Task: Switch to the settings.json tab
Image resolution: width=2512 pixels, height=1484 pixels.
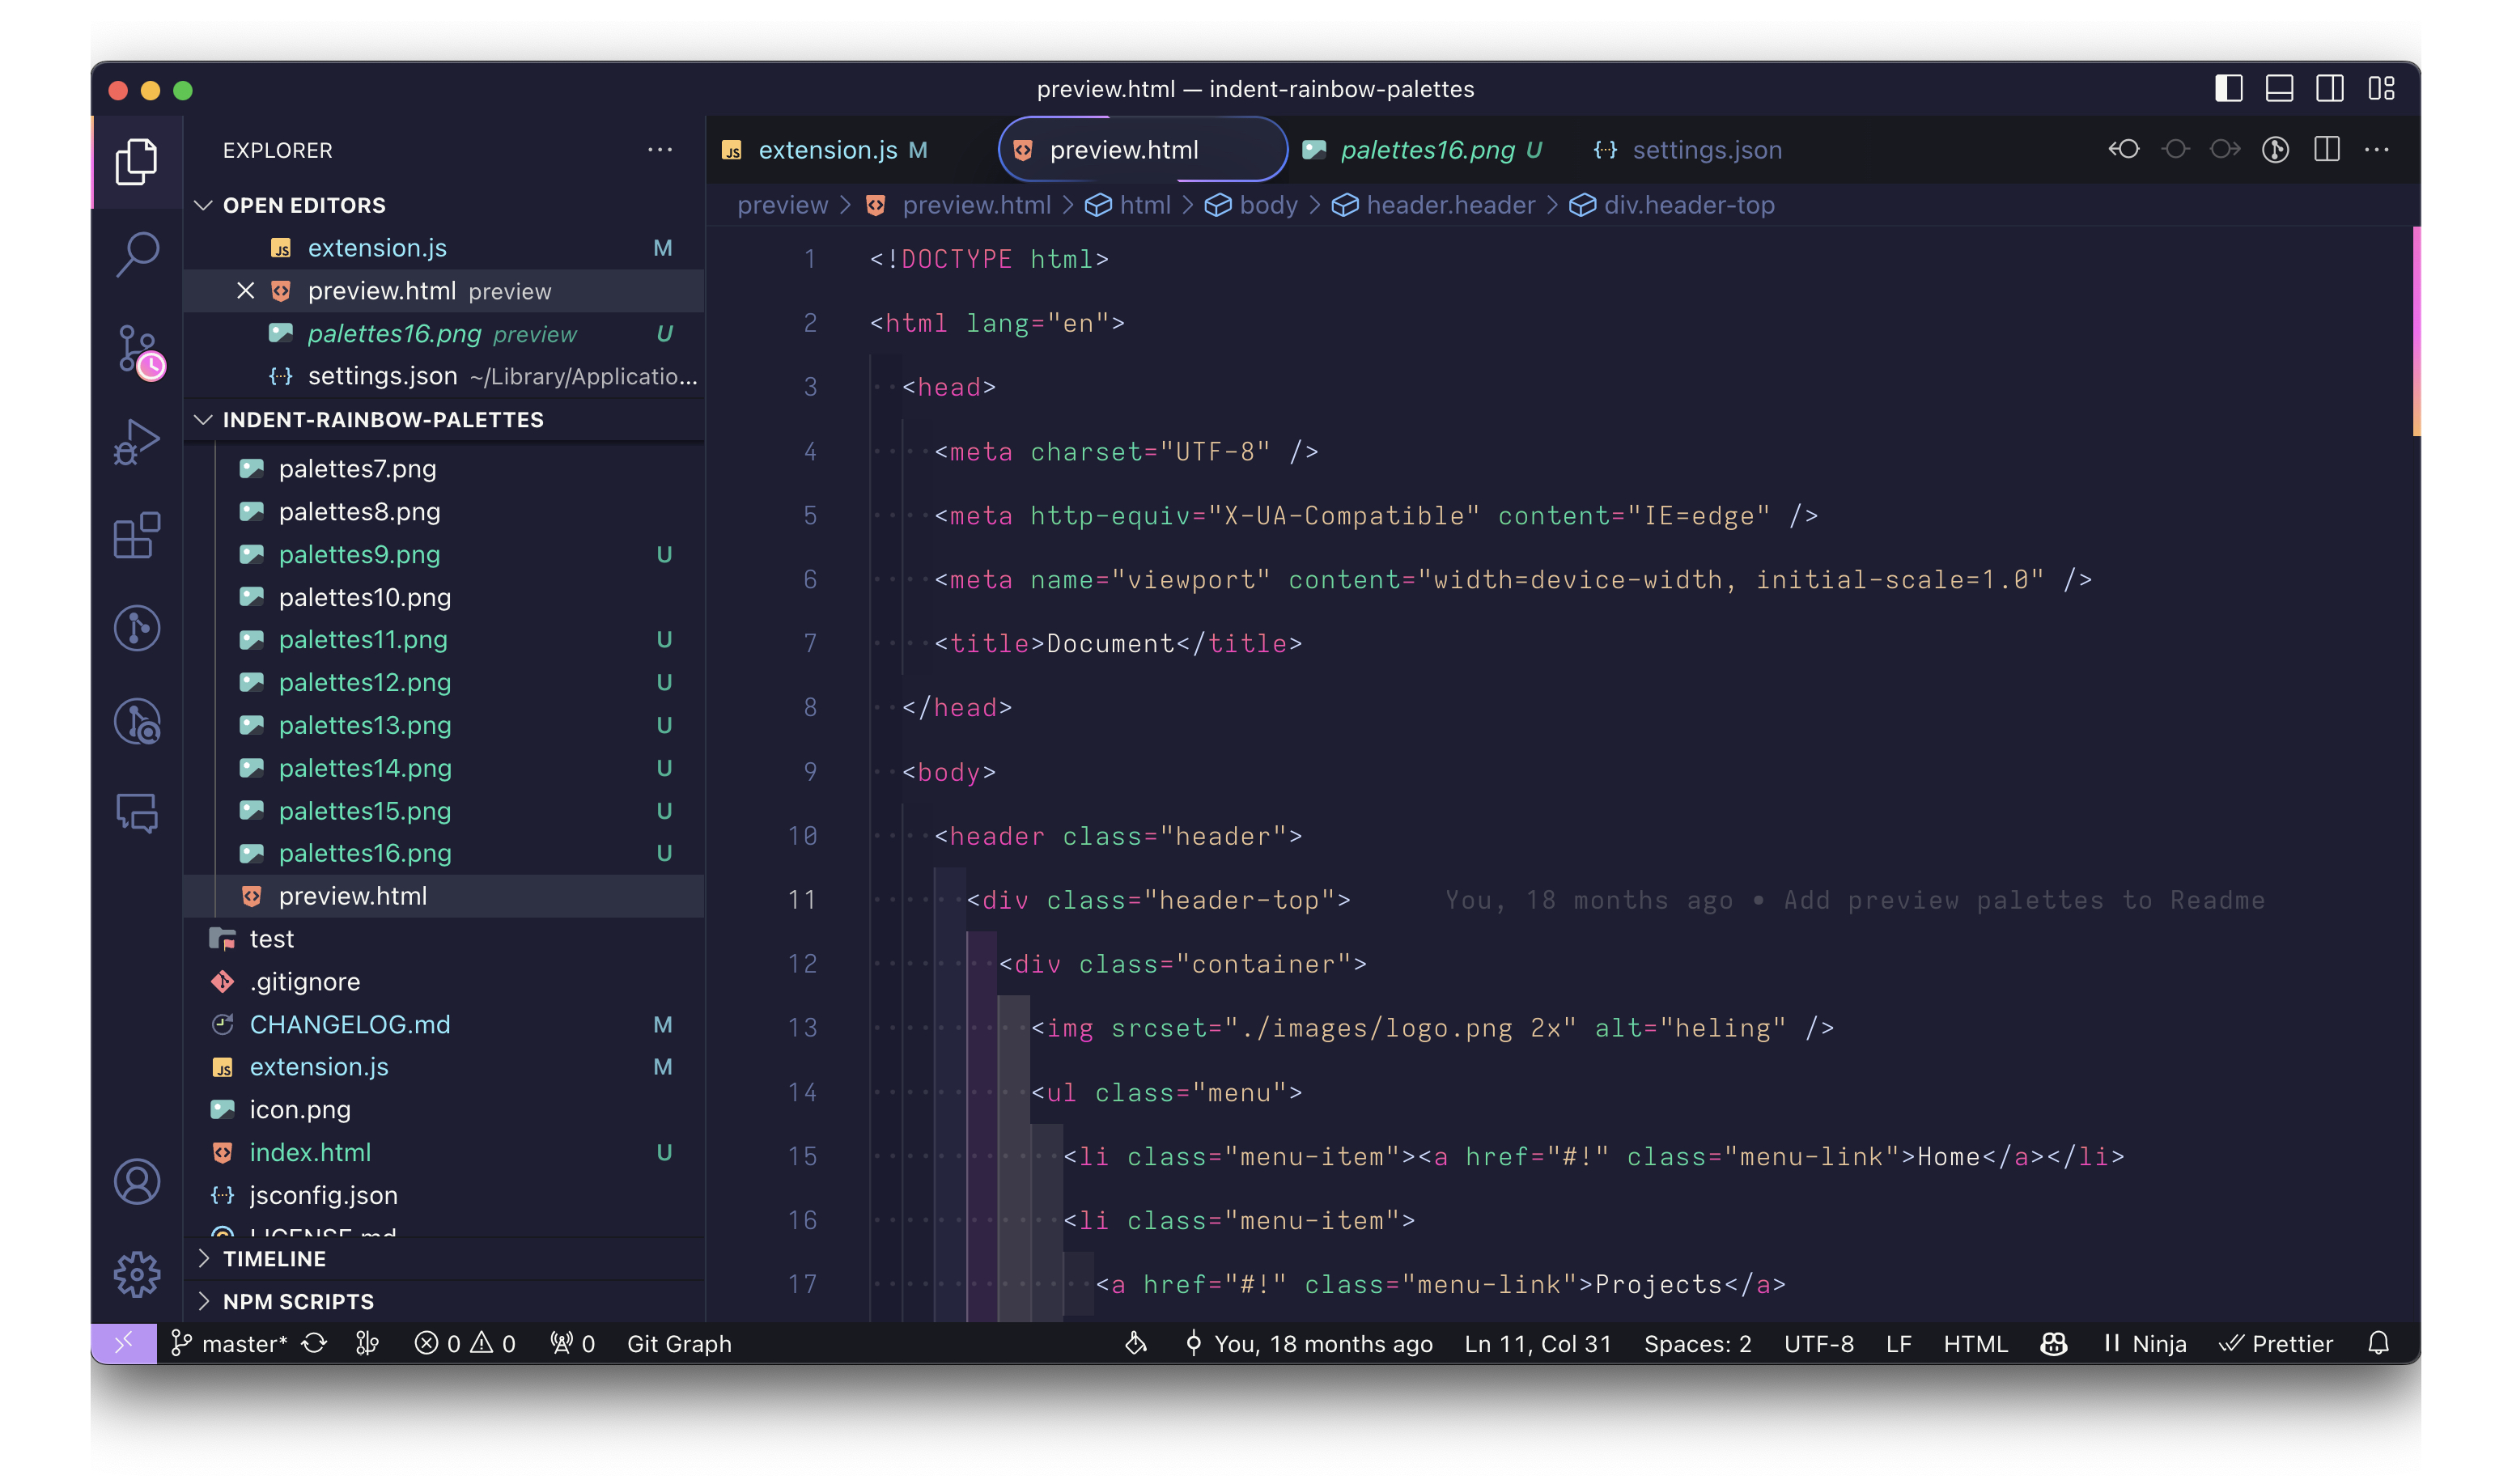Action: 1705,150
